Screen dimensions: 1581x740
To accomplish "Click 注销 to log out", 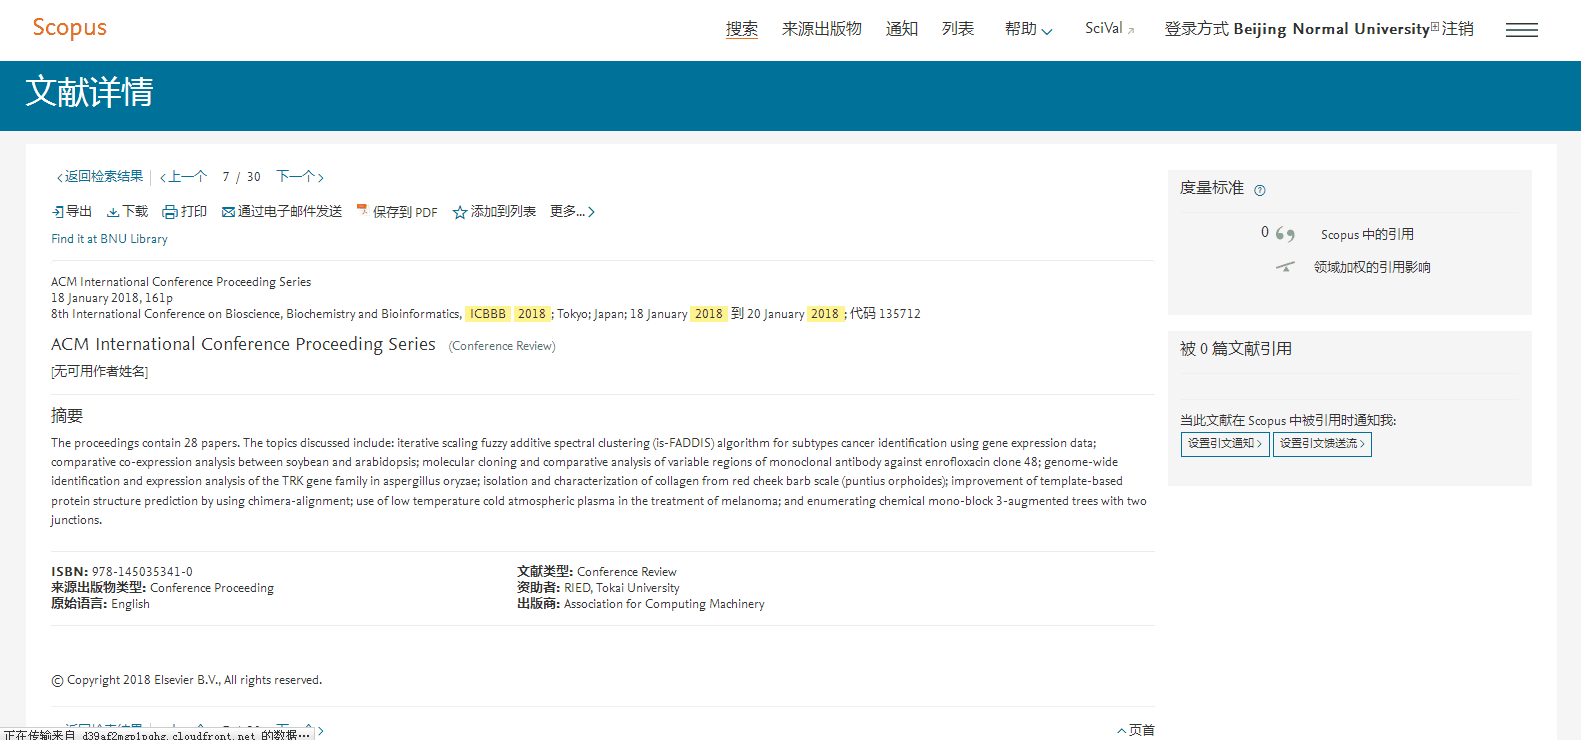I will [1458, 29].
